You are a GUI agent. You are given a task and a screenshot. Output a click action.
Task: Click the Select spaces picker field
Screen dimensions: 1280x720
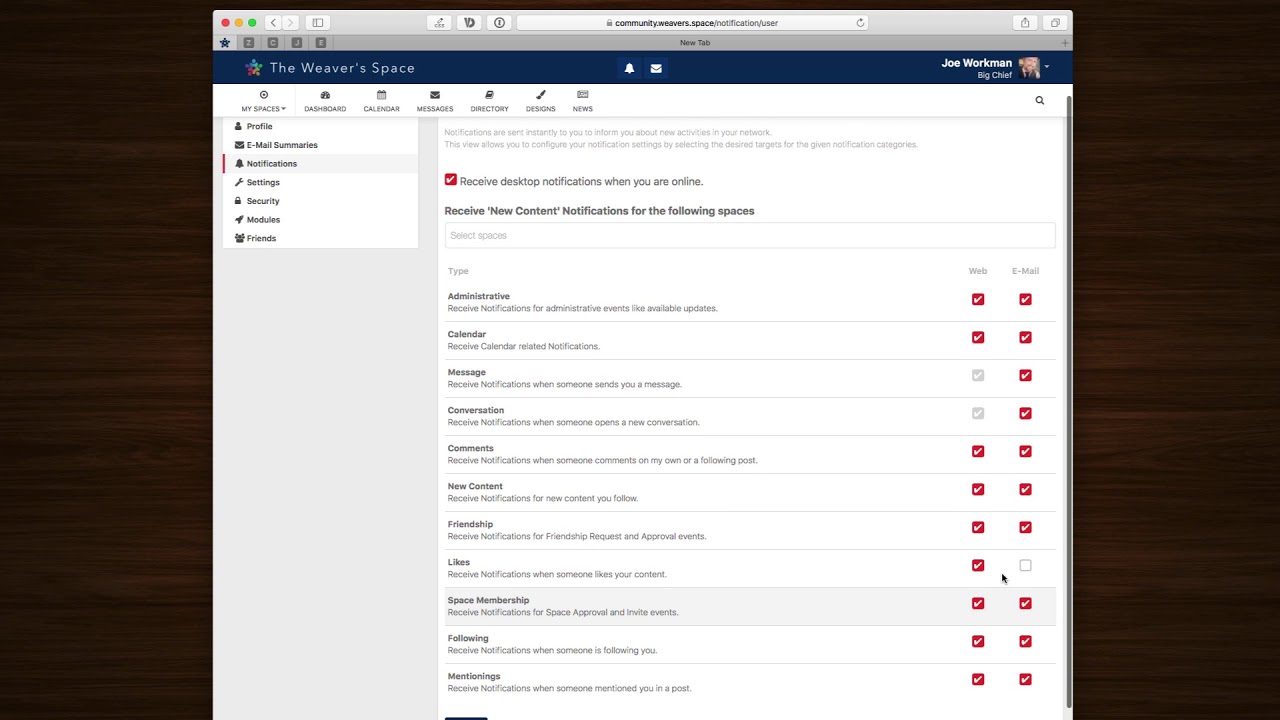749,235
